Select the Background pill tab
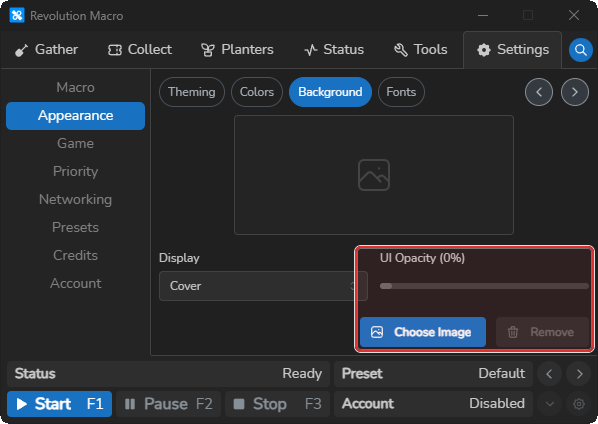 point(330,92)
